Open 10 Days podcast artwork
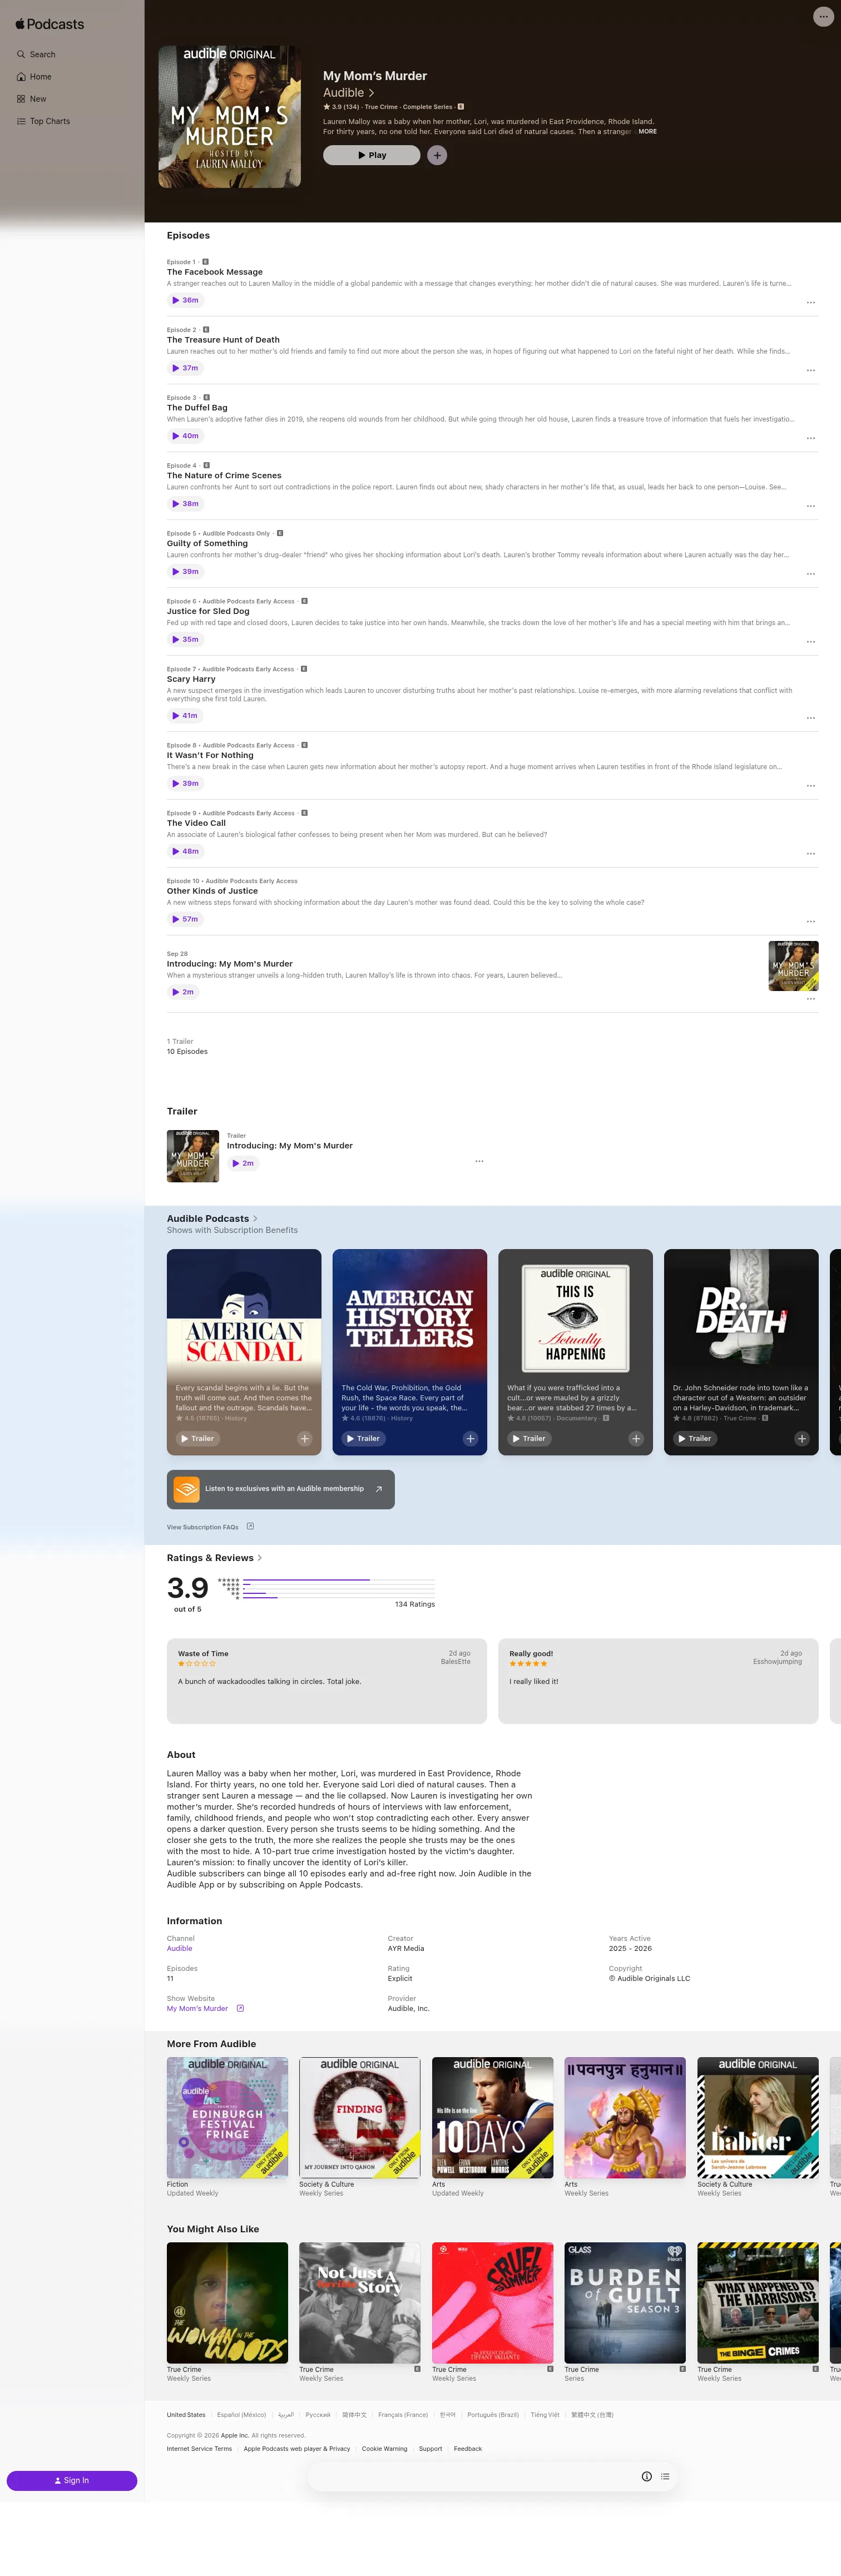 [492, 2117]
